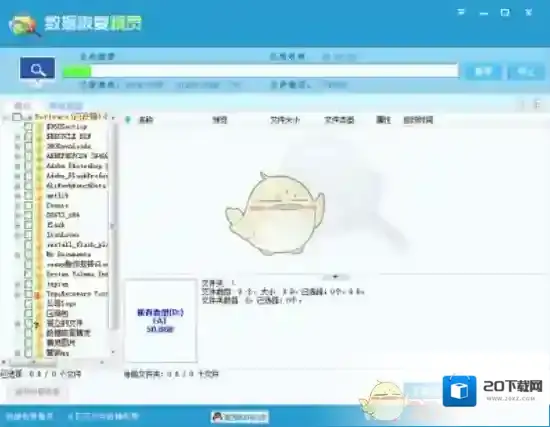Click the folder icon of Flash row

(39, 225)
